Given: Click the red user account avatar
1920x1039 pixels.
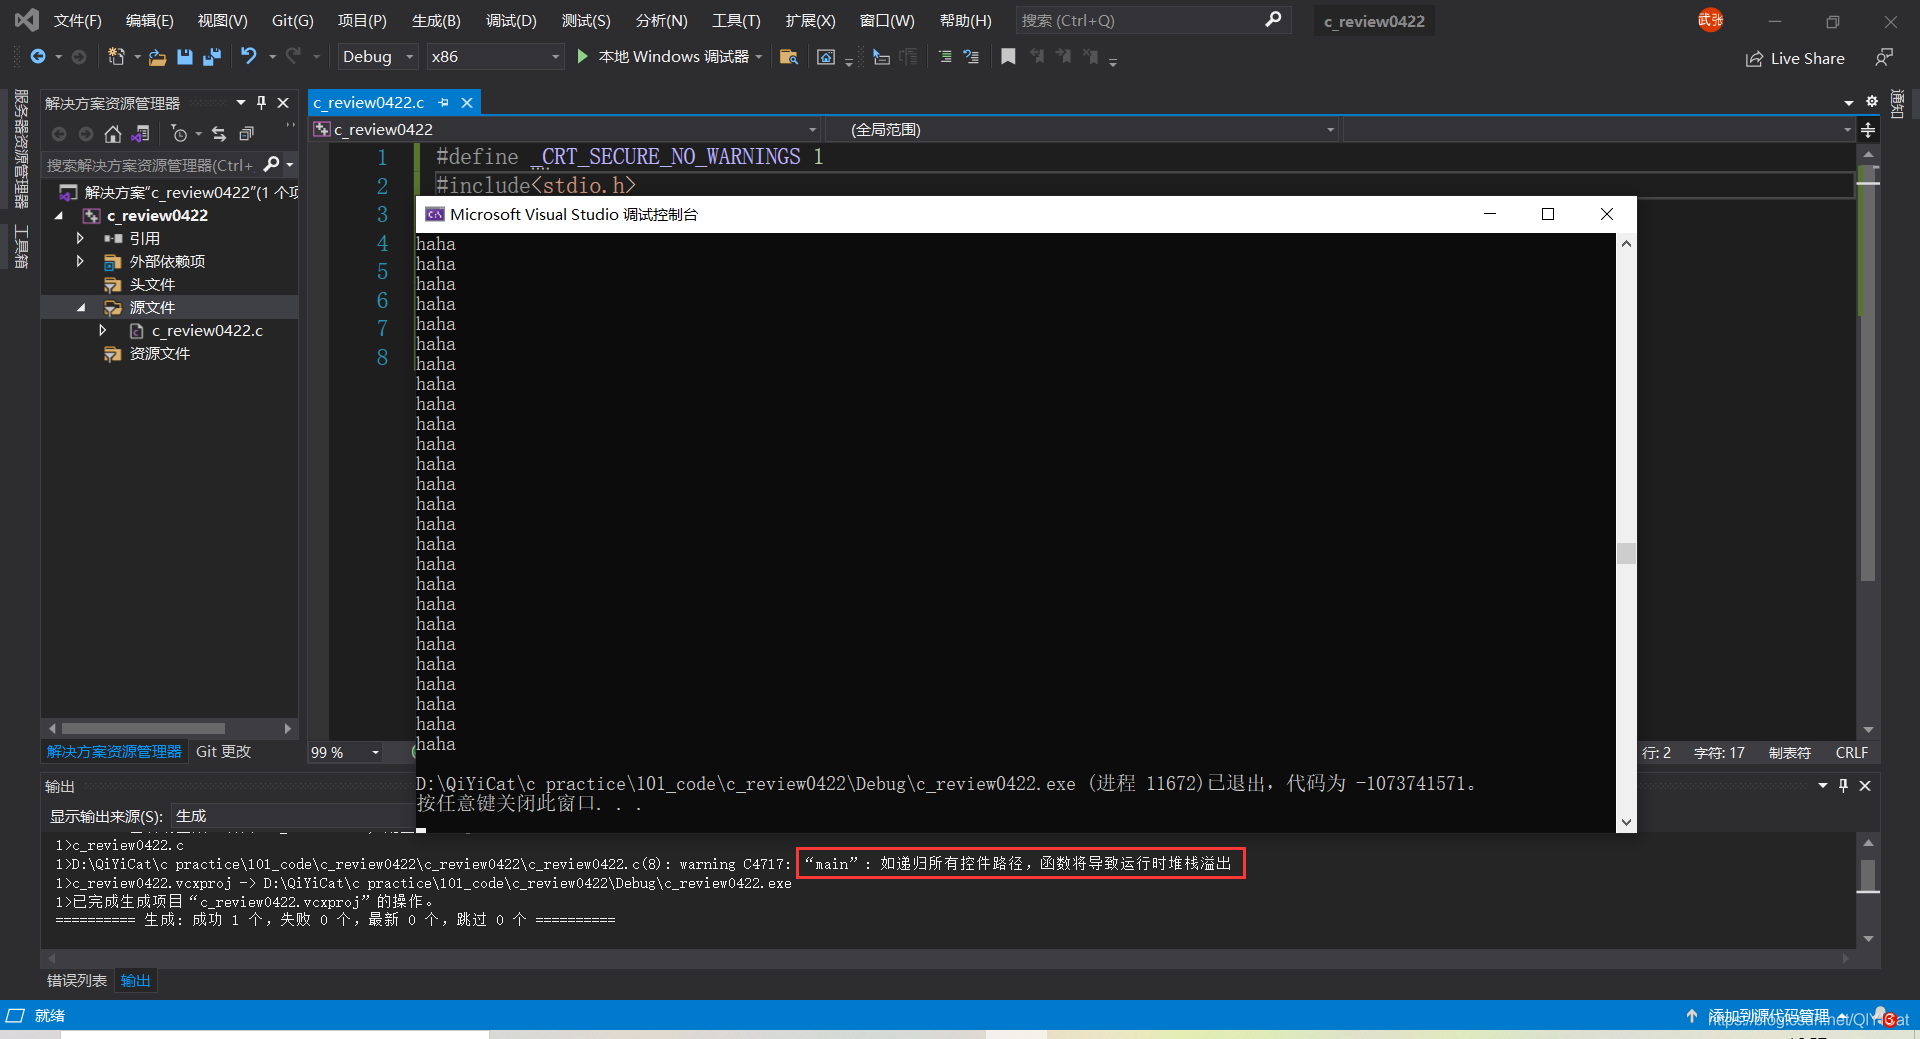Looking at the screenshot, I should pyautogui.click(x=1710, y=20).
